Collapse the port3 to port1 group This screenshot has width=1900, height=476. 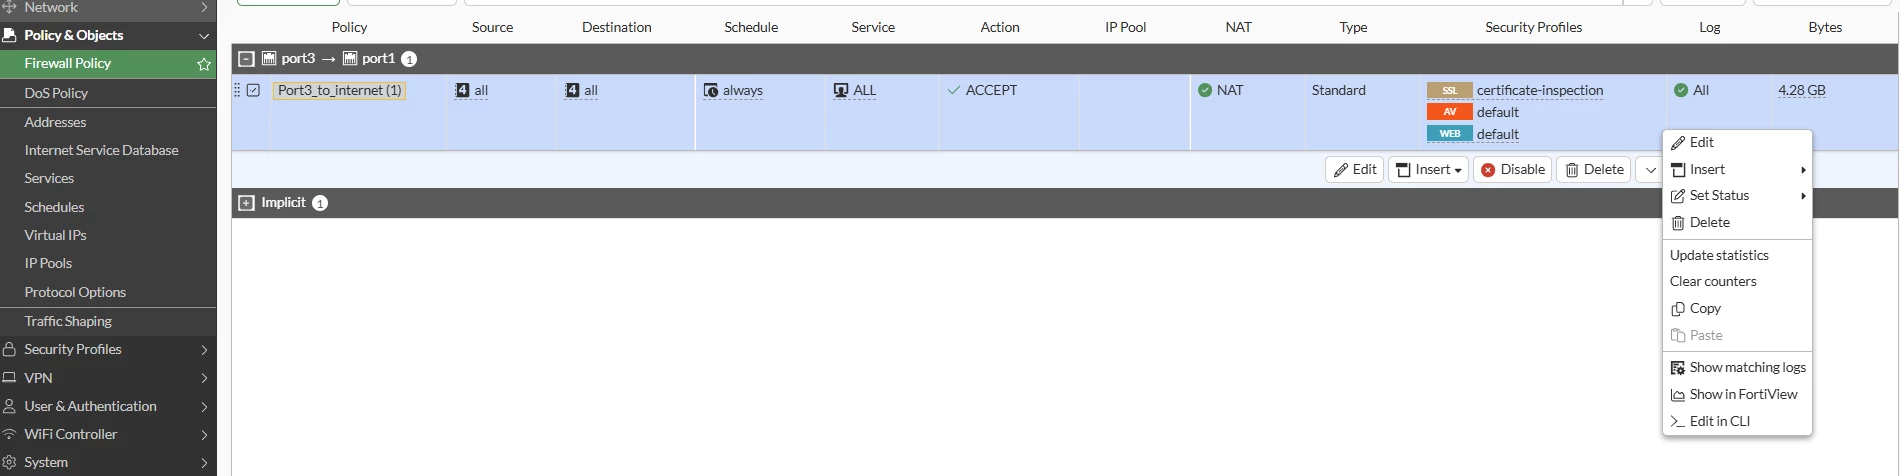246,59
